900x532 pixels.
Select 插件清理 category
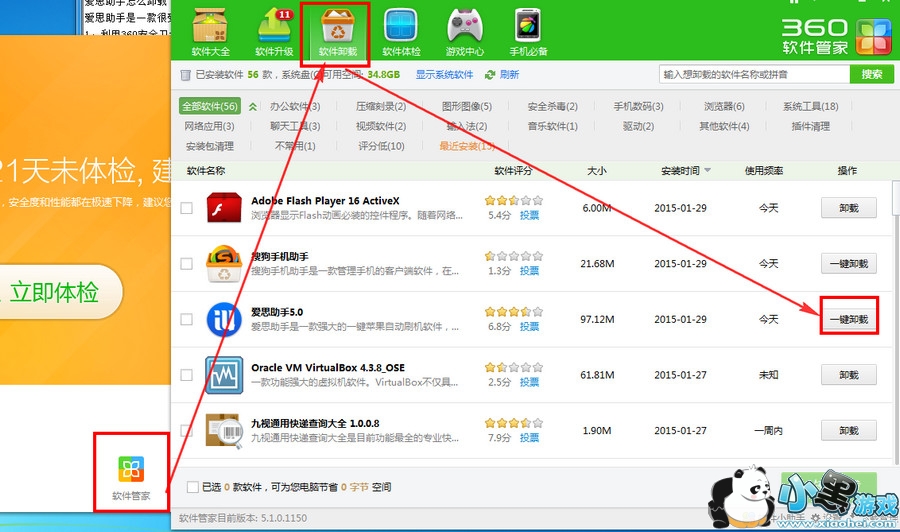pyautogui.click(x=810, y=126)
